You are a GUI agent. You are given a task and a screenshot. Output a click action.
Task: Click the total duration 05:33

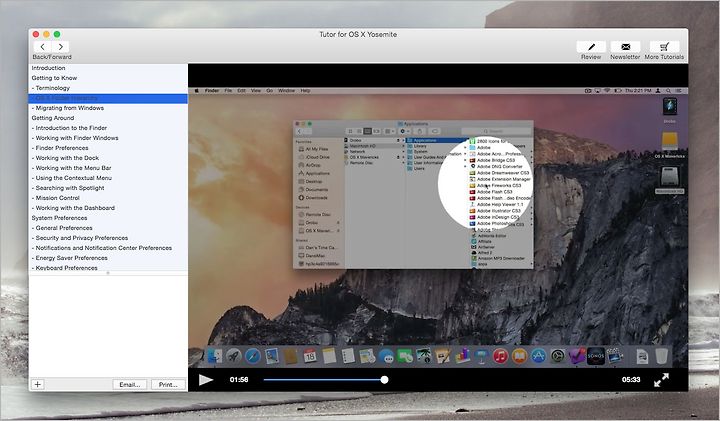click(x=631, y=380)
